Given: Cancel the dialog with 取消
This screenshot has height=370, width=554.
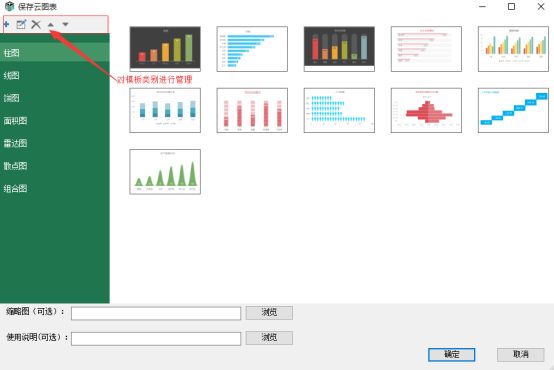Looking at the screenshot, I should [x=520, y=354].
